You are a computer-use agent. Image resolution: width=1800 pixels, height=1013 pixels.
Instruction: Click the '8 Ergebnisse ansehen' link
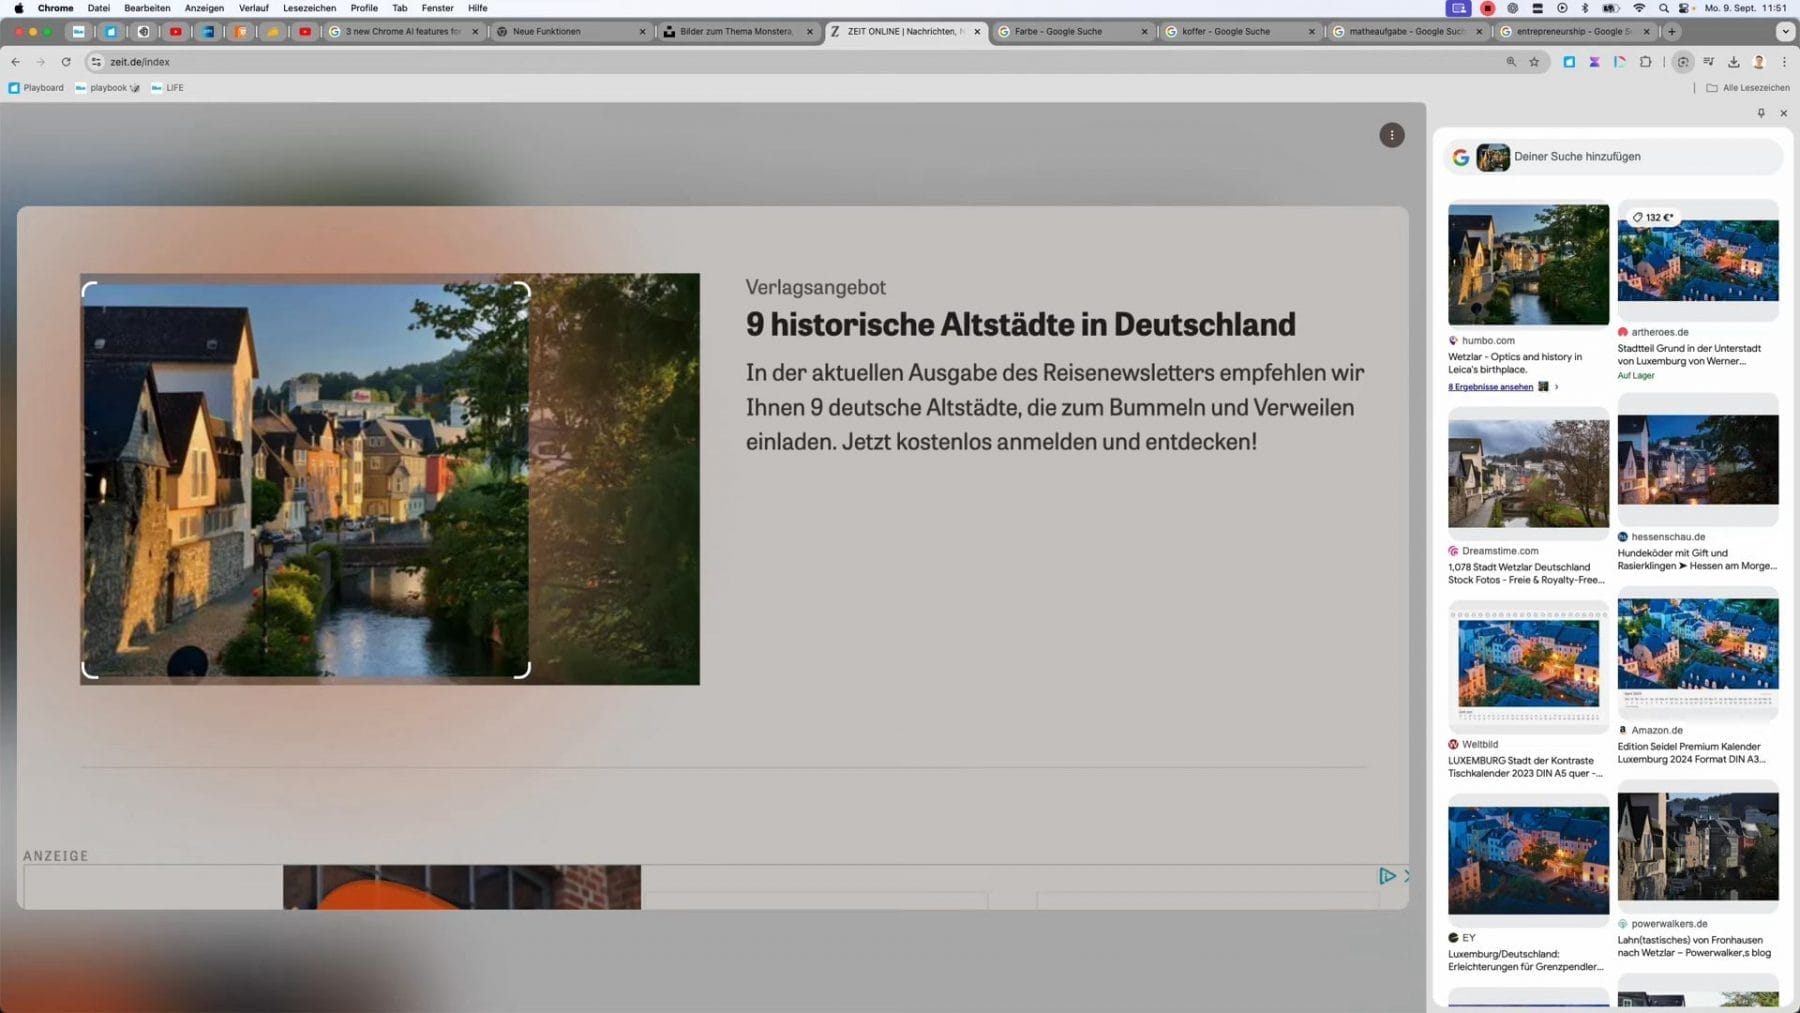[1490, 387]
